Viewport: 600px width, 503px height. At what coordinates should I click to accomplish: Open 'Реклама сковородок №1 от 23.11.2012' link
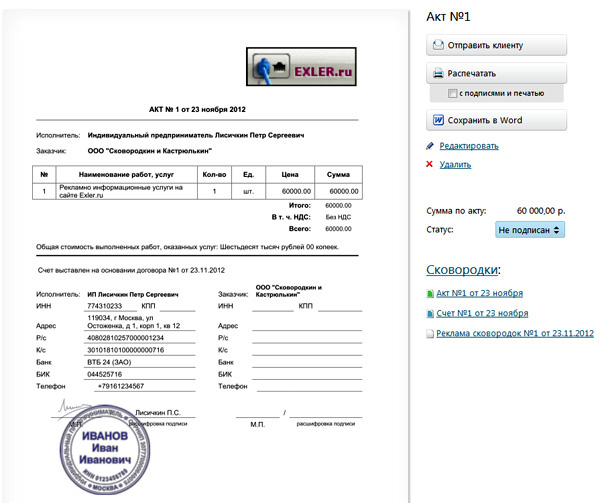point(516,333)
